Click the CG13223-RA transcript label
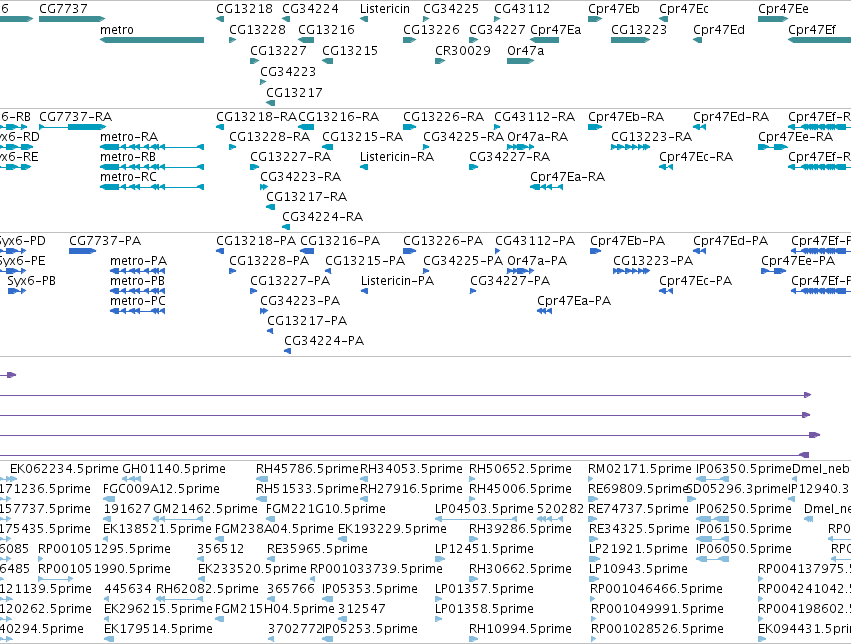The width and height of the screenshot is (851, 644). click(652, 137)
